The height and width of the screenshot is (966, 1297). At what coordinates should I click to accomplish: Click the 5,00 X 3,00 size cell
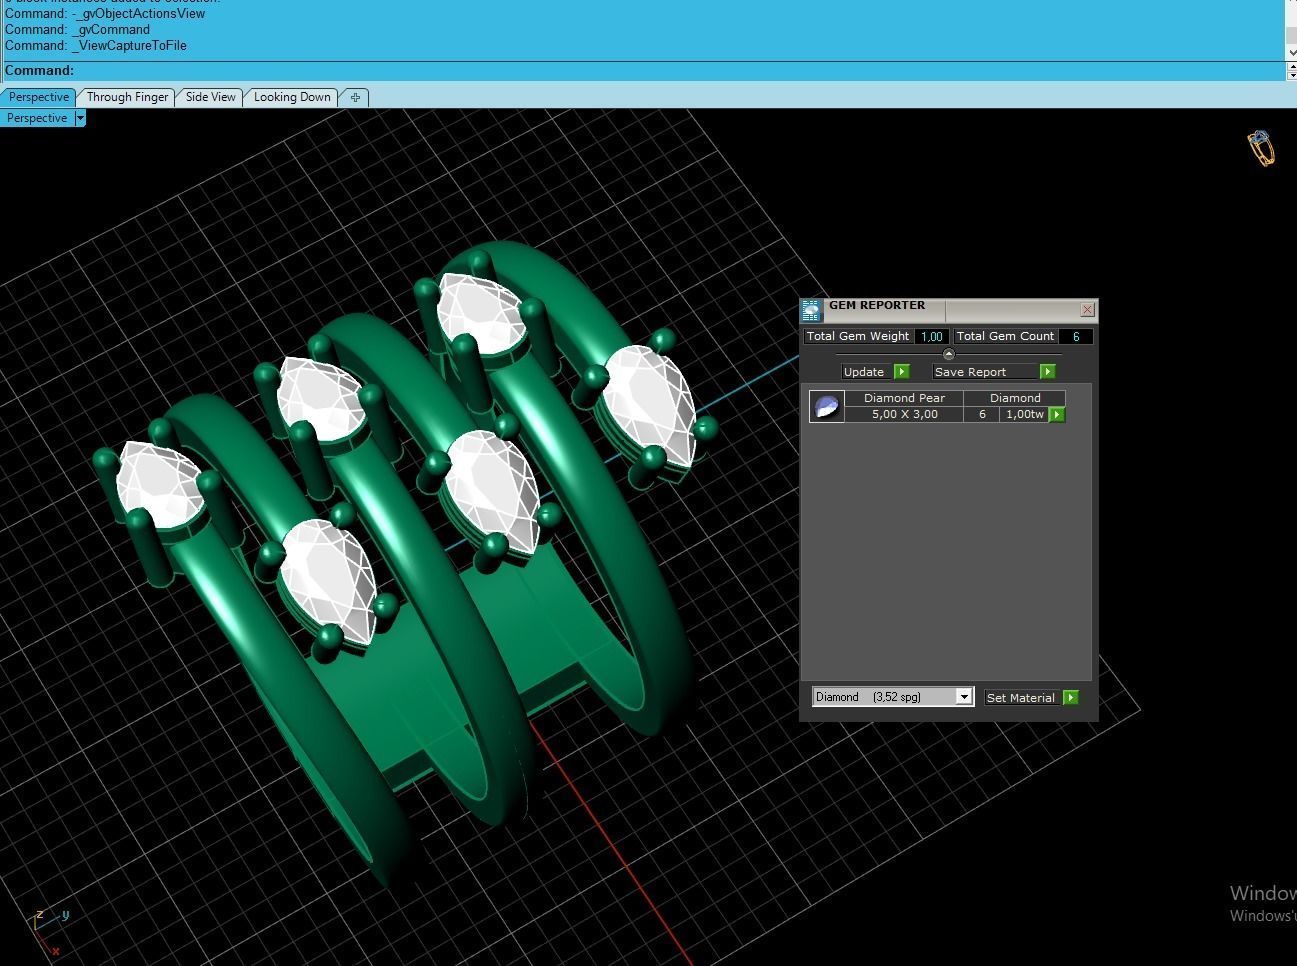(904, 414)
